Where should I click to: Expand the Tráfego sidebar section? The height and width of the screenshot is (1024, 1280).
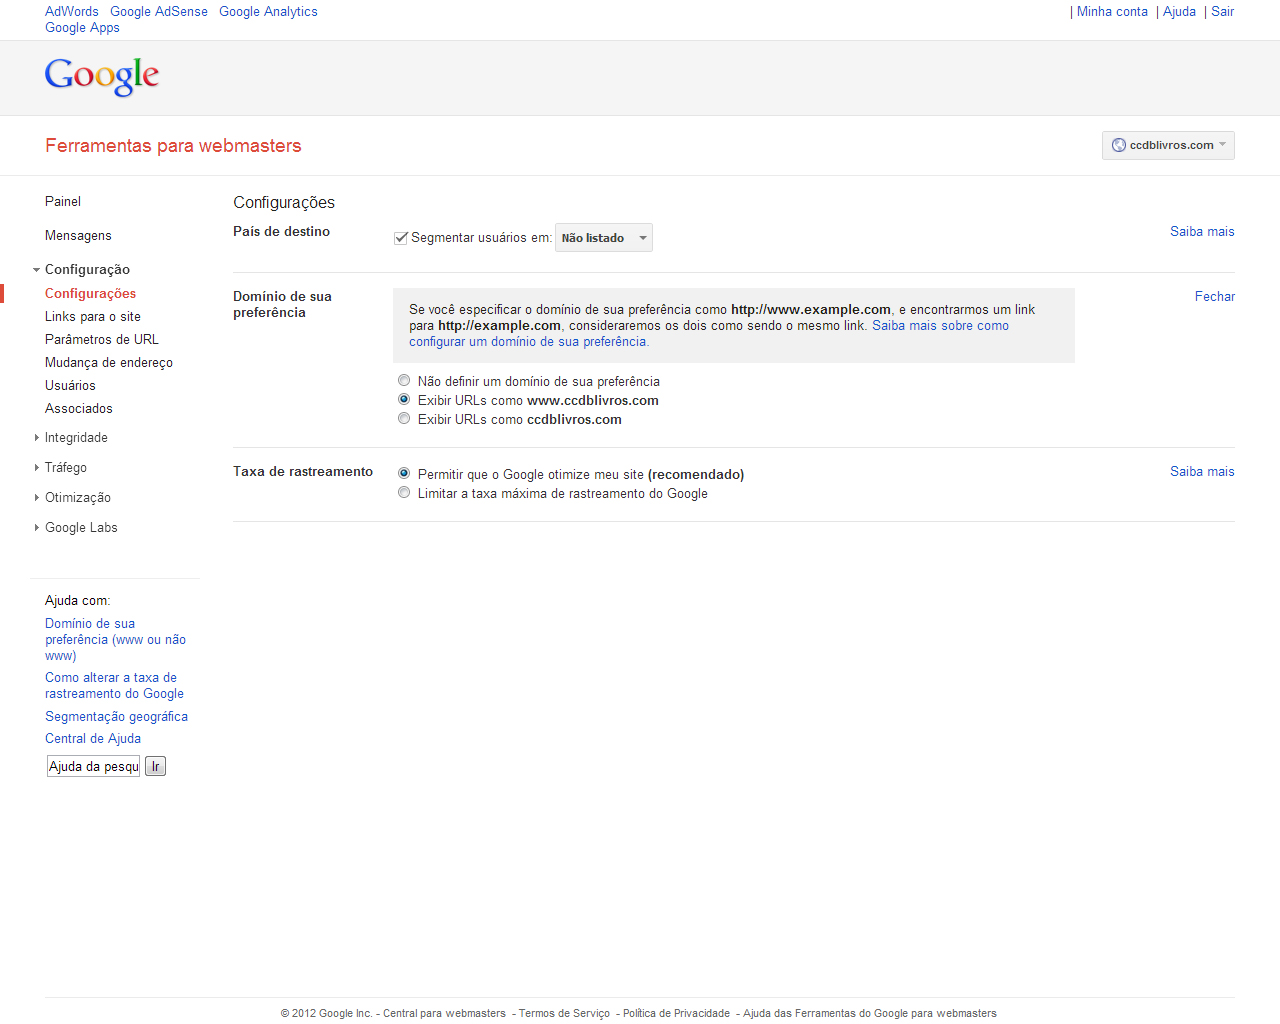pos(66,468)
